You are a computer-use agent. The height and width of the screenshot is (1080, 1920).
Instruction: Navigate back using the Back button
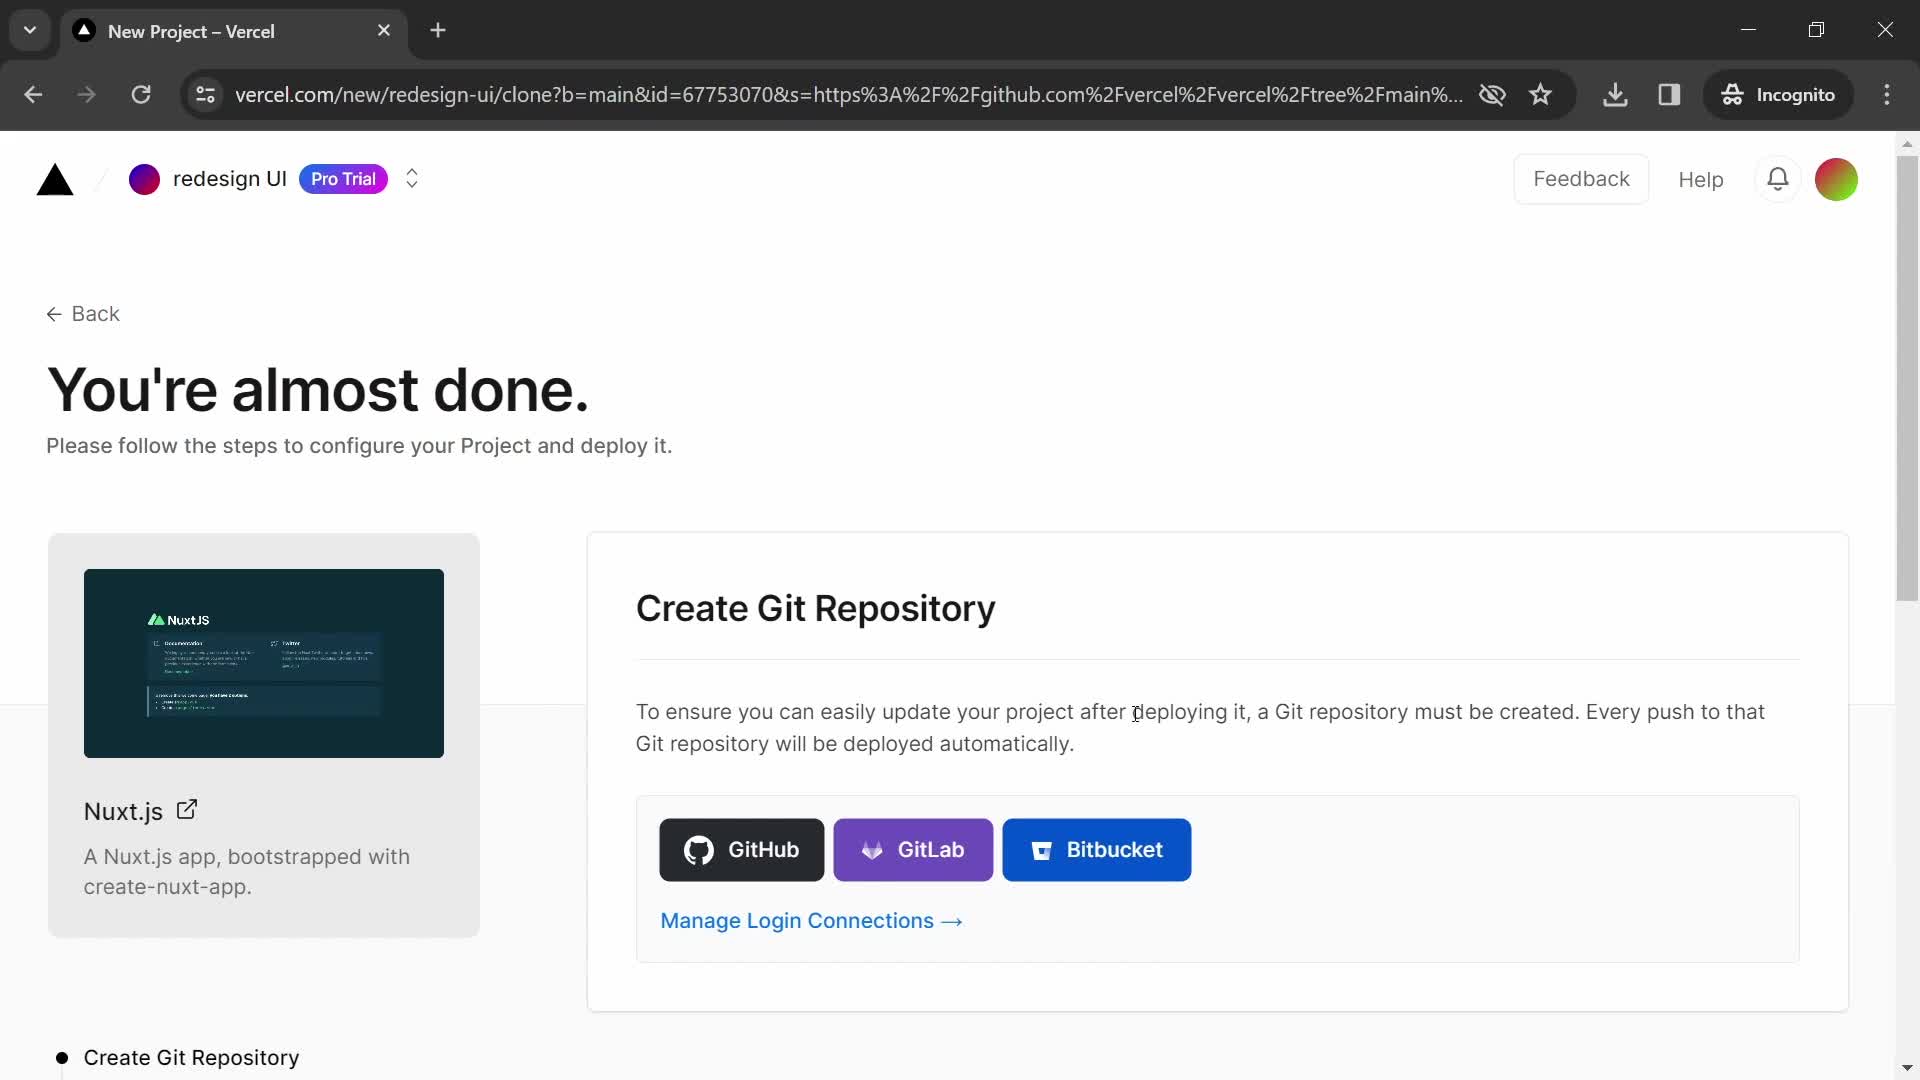(x=84, y=313)
